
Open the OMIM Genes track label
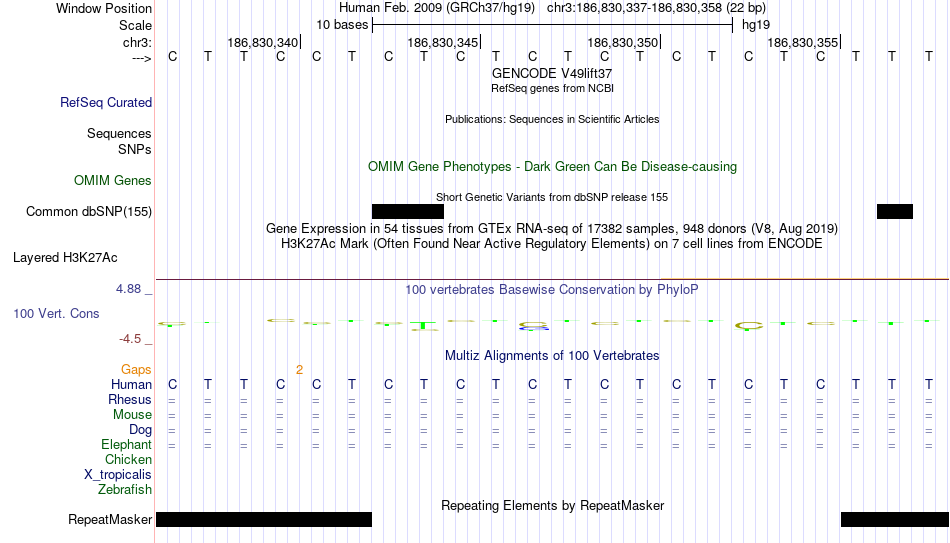coord(113,181)
